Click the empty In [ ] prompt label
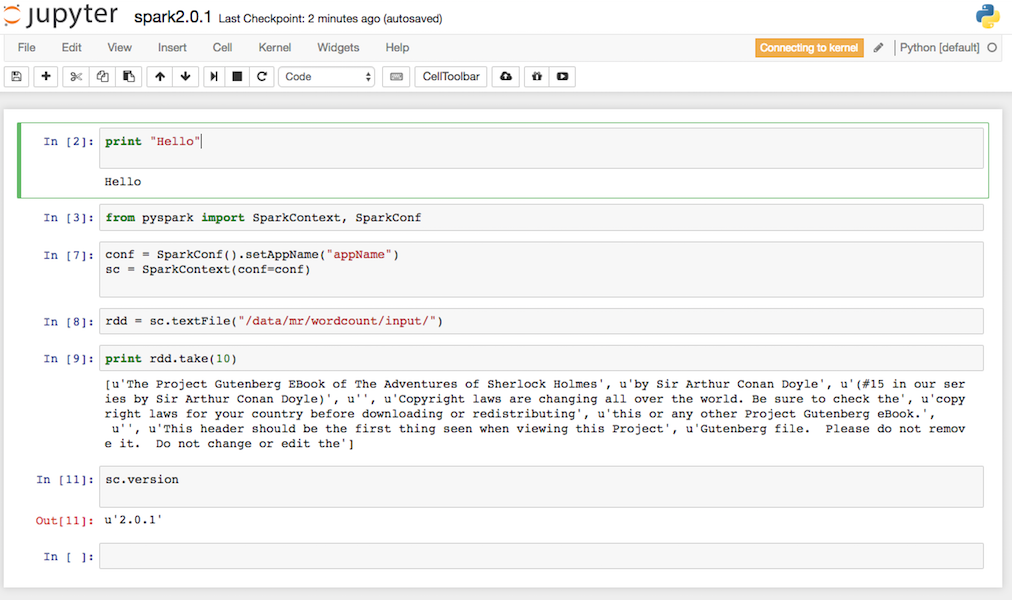 coord(68,557)
